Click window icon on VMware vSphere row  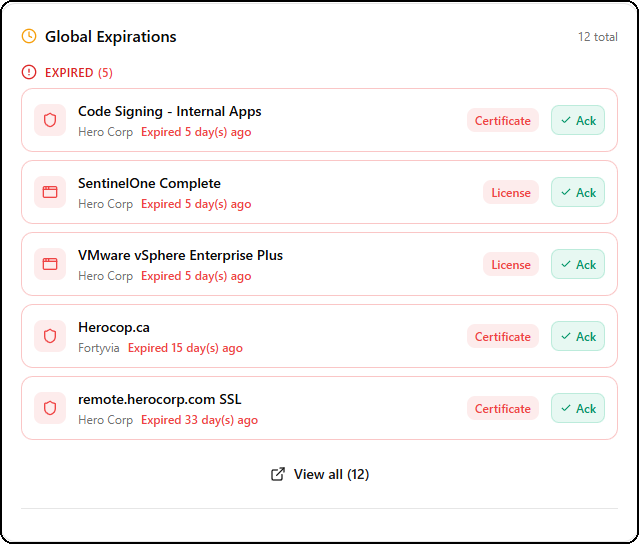tap(50, 264)
